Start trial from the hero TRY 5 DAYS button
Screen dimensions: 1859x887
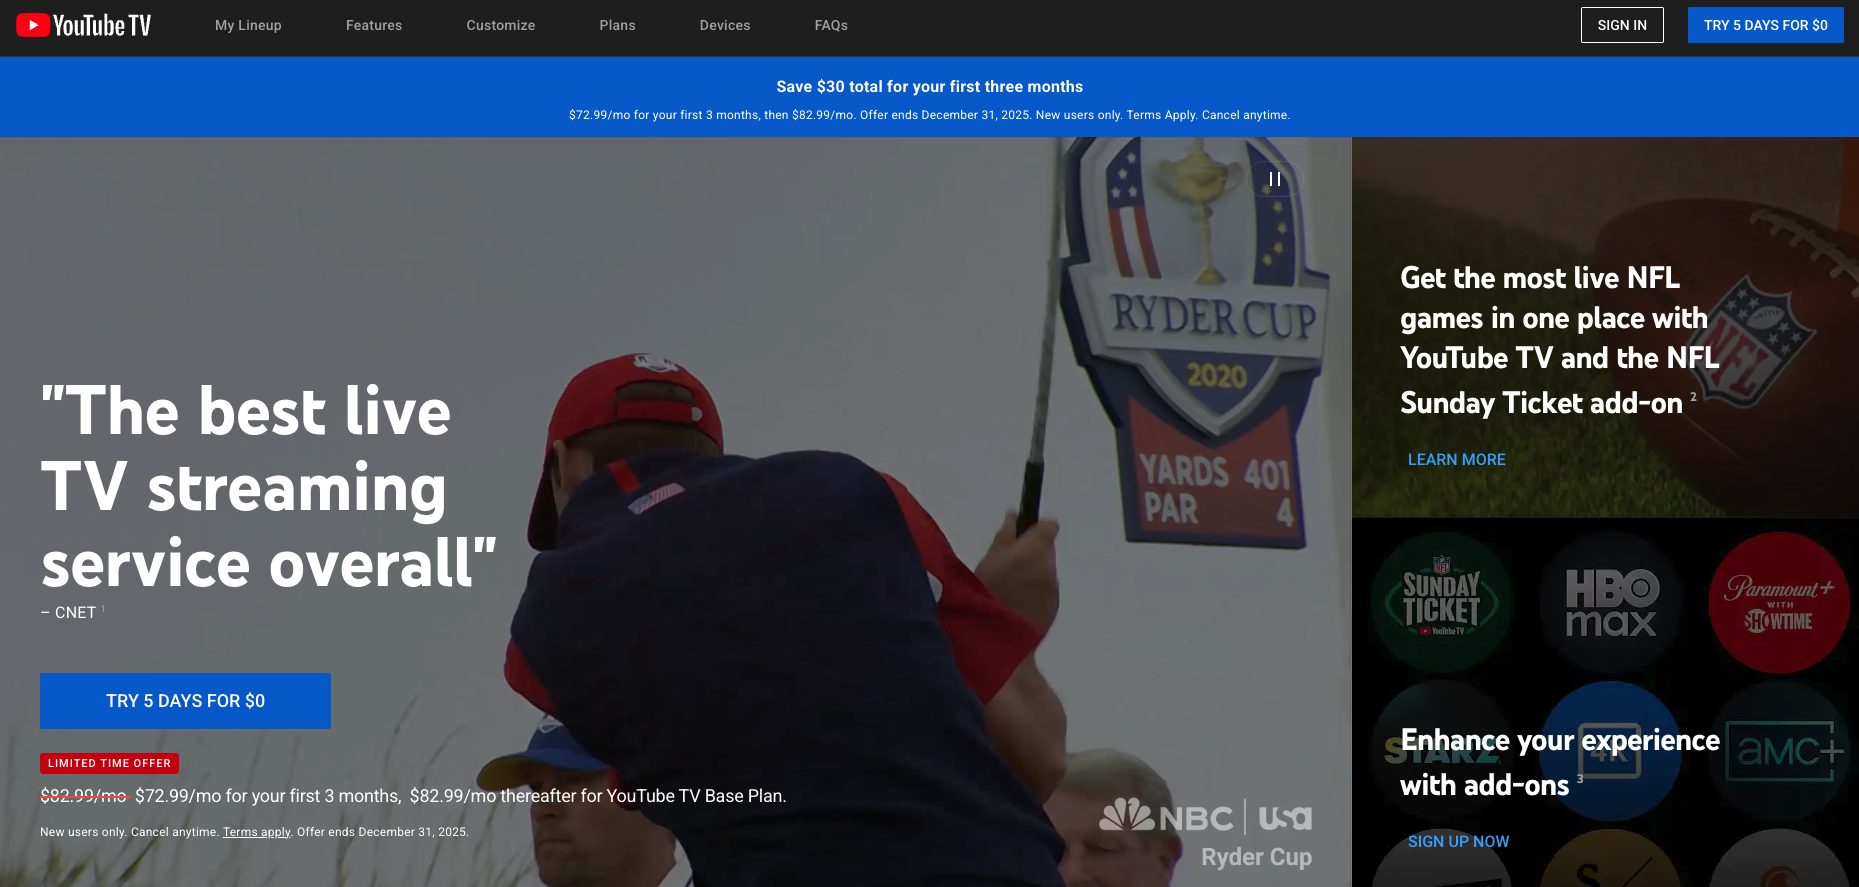point(185,701)
